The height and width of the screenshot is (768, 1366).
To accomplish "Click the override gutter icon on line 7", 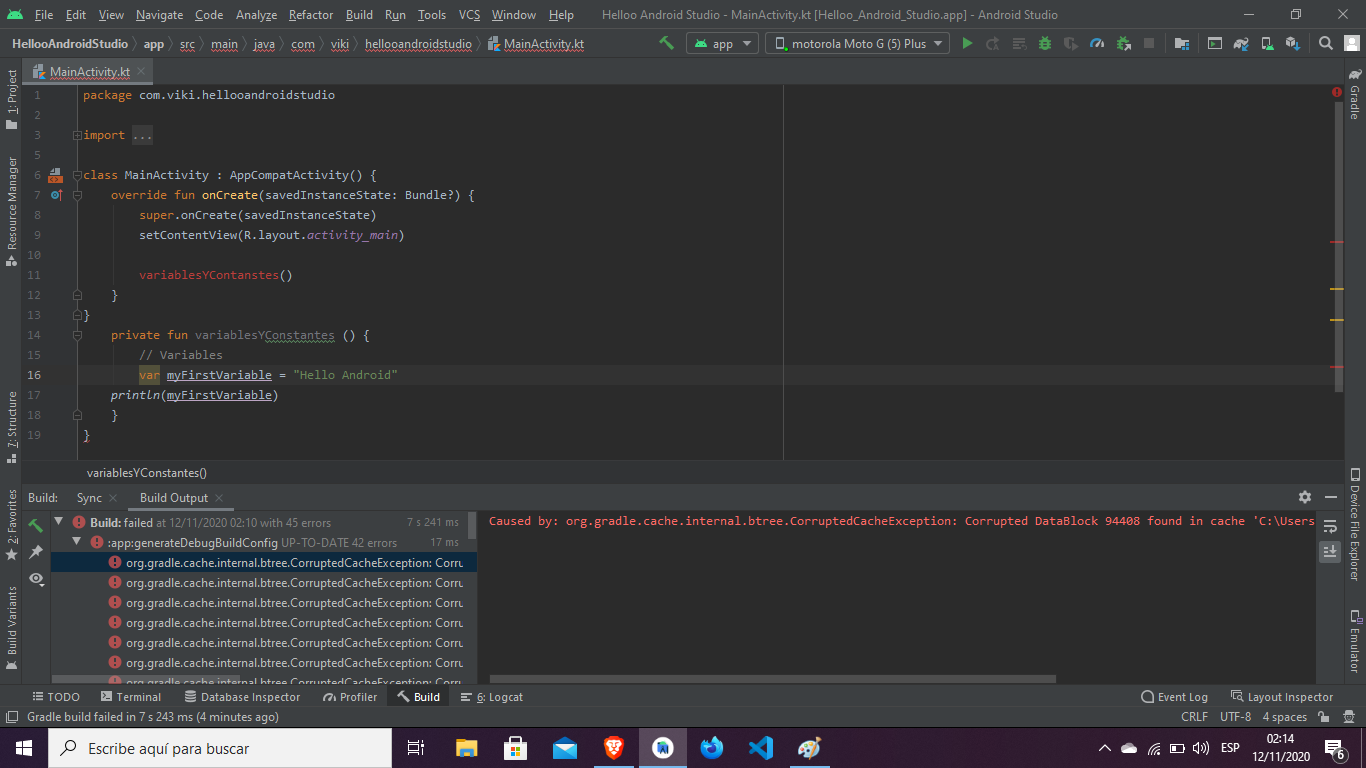I will click(56, 195).
